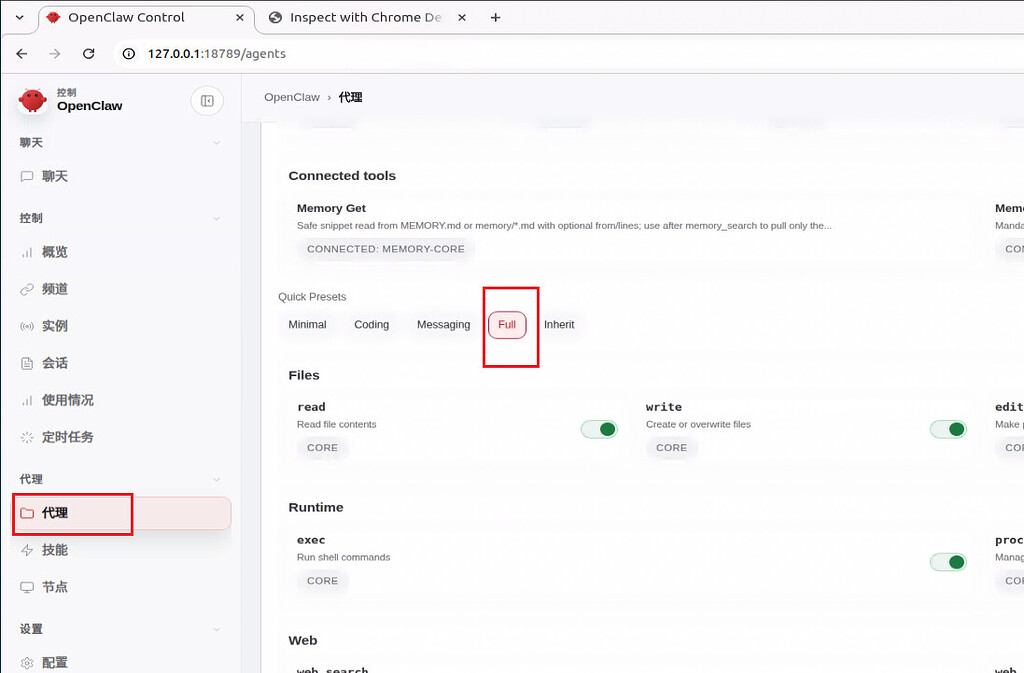Open 使用情况 usage page in sidebar
The image size is (1024, 673).
(x=121, y=400)
